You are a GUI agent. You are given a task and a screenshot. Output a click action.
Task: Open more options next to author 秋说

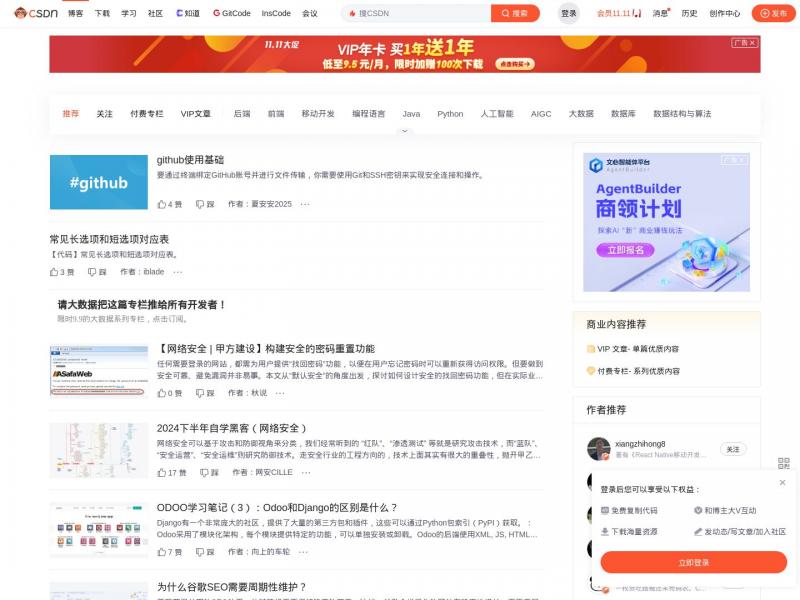click(280, 393)
